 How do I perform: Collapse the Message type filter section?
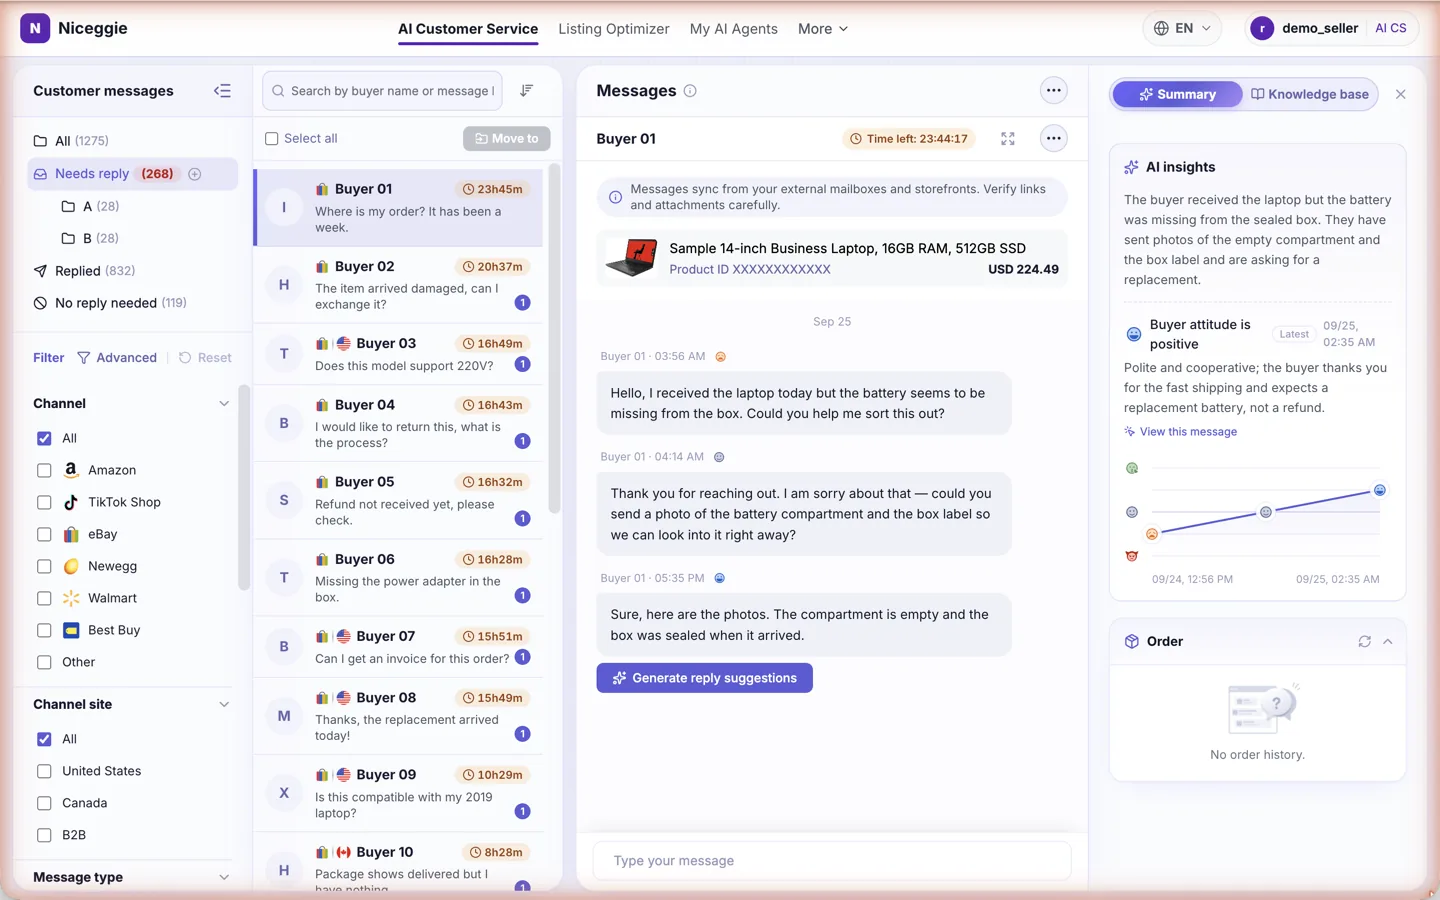(x=224, y=878)
